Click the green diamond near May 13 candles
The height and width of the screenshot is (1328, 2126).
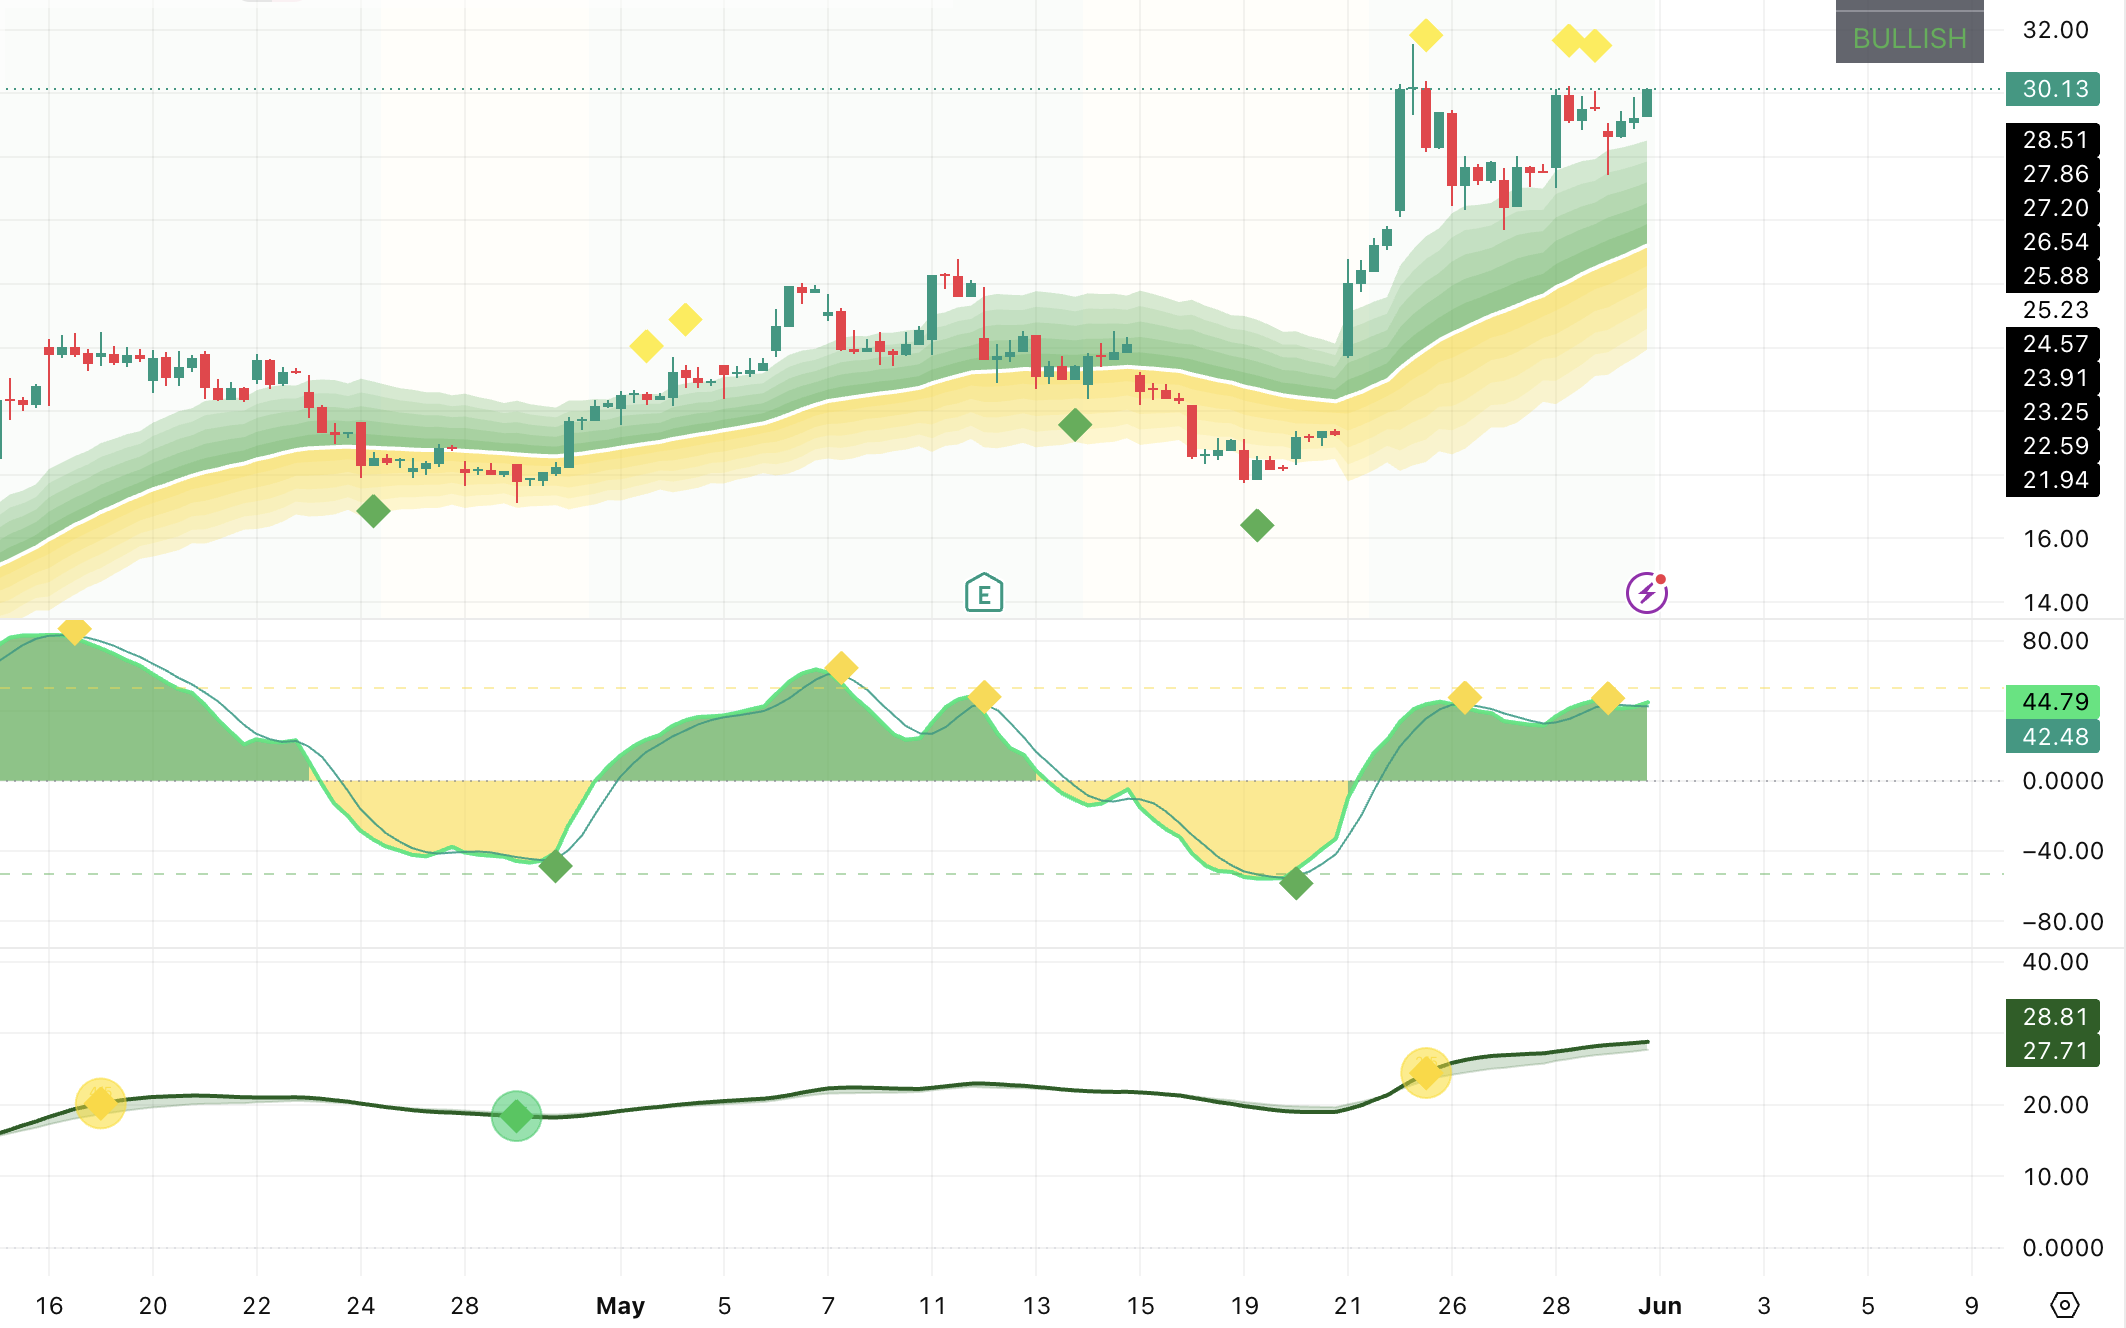point(1075,425)
